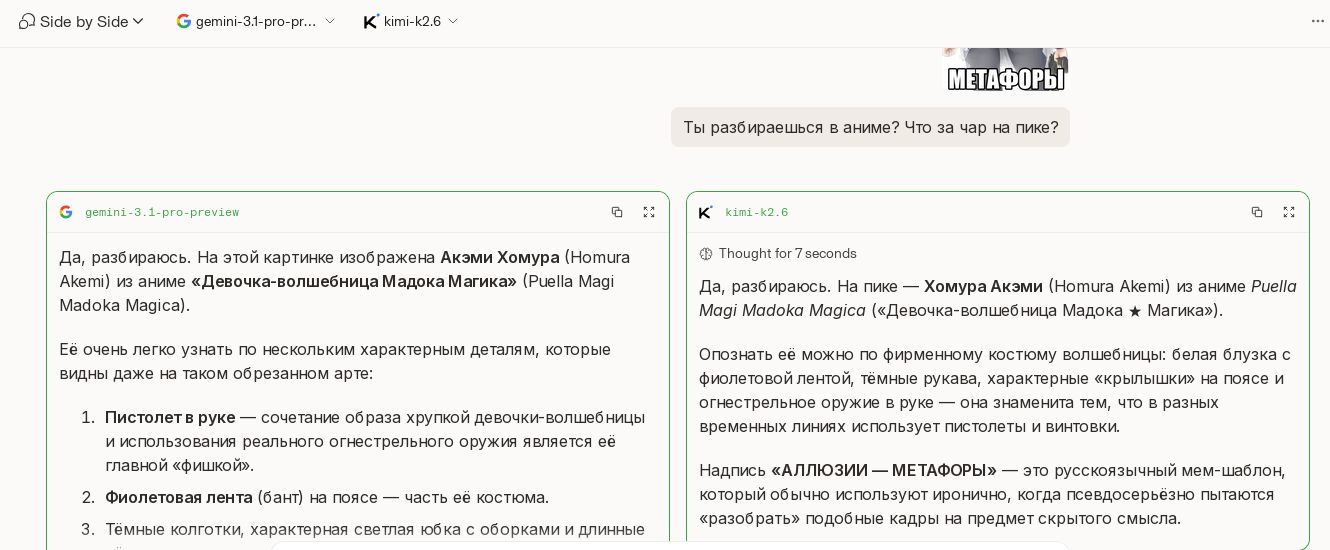
Task: Expand the kimi-k2.6 response panel
Action: pyautogui.click(x=1289, y=212)
